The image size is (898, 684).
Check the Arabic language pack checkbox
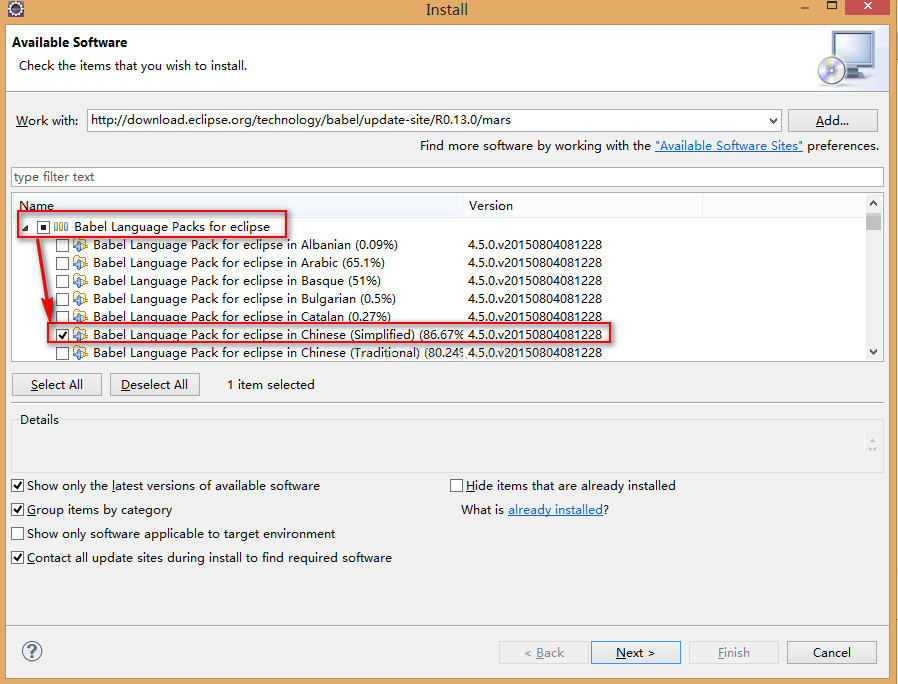pos(62,264)
